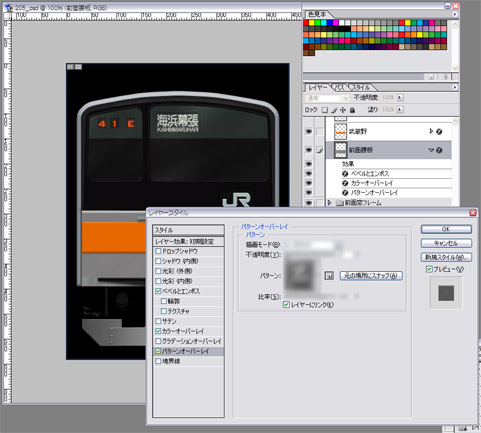
Task: Click the paintbrush indicator on 前面腰板 layer
Action: [320, 151]
